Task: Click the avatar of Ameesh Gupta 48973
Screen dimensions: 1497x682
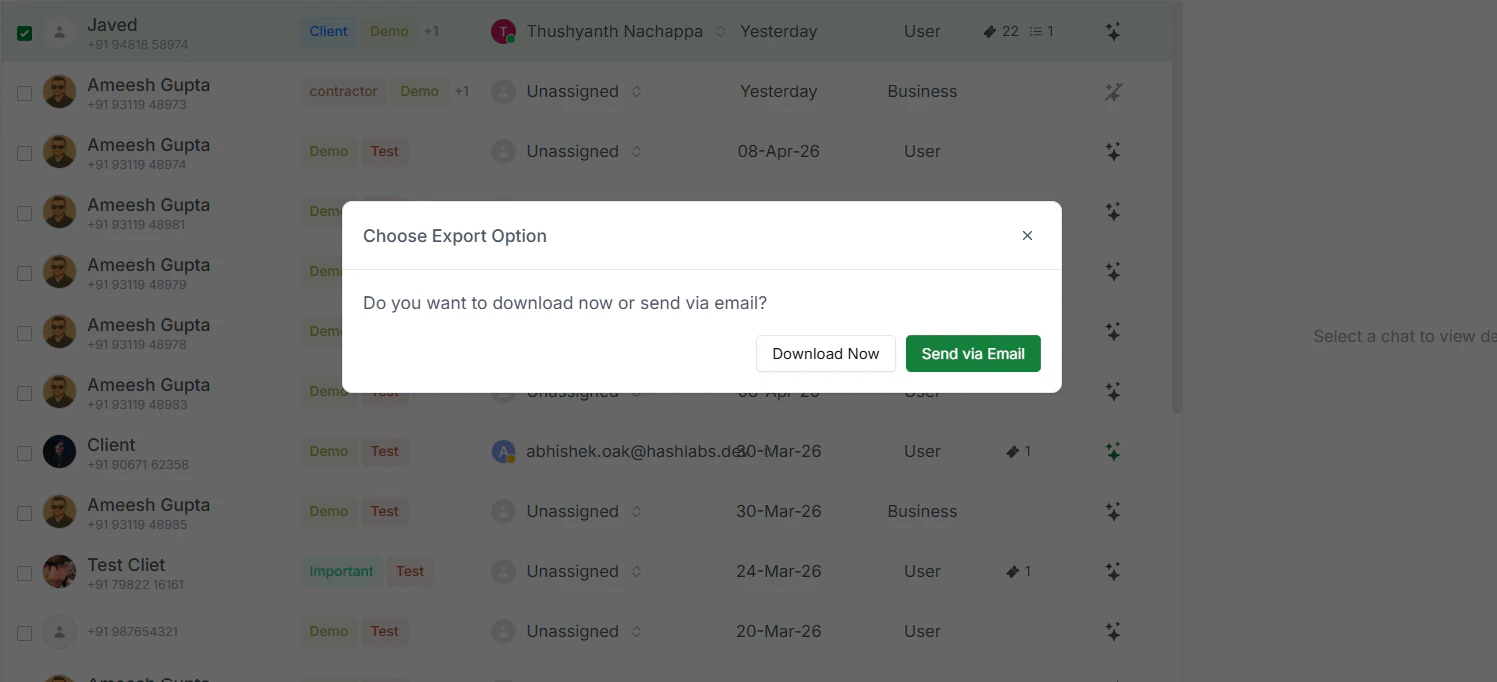Action: (60, 92)
